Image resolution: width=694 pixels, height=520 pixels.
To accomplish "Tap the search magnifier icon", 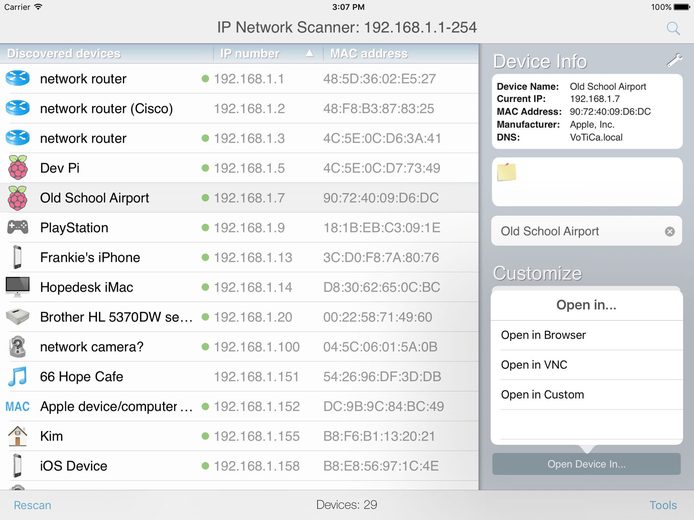I will click(673, 29).
